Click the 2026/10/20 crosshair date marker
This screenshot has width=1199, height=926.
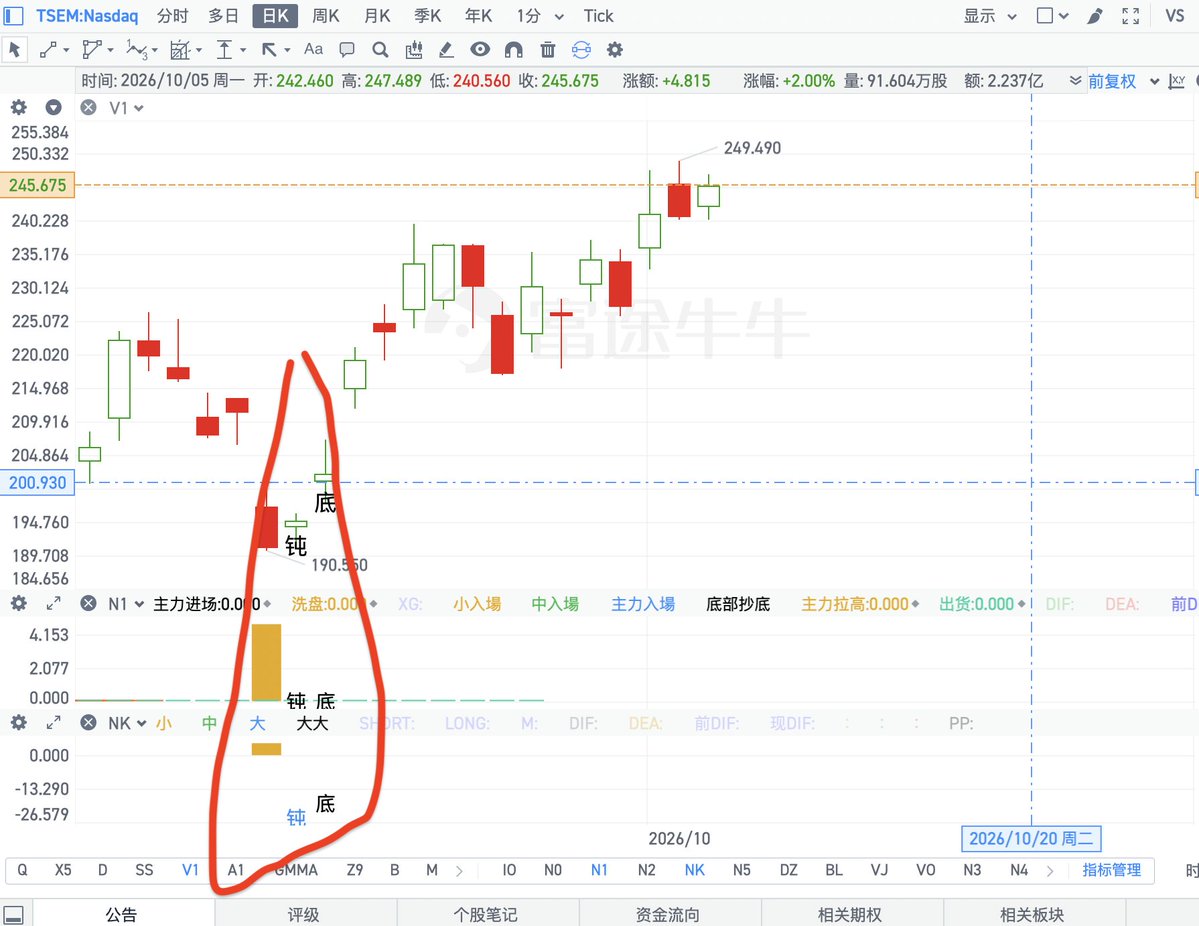point(1032,839)
